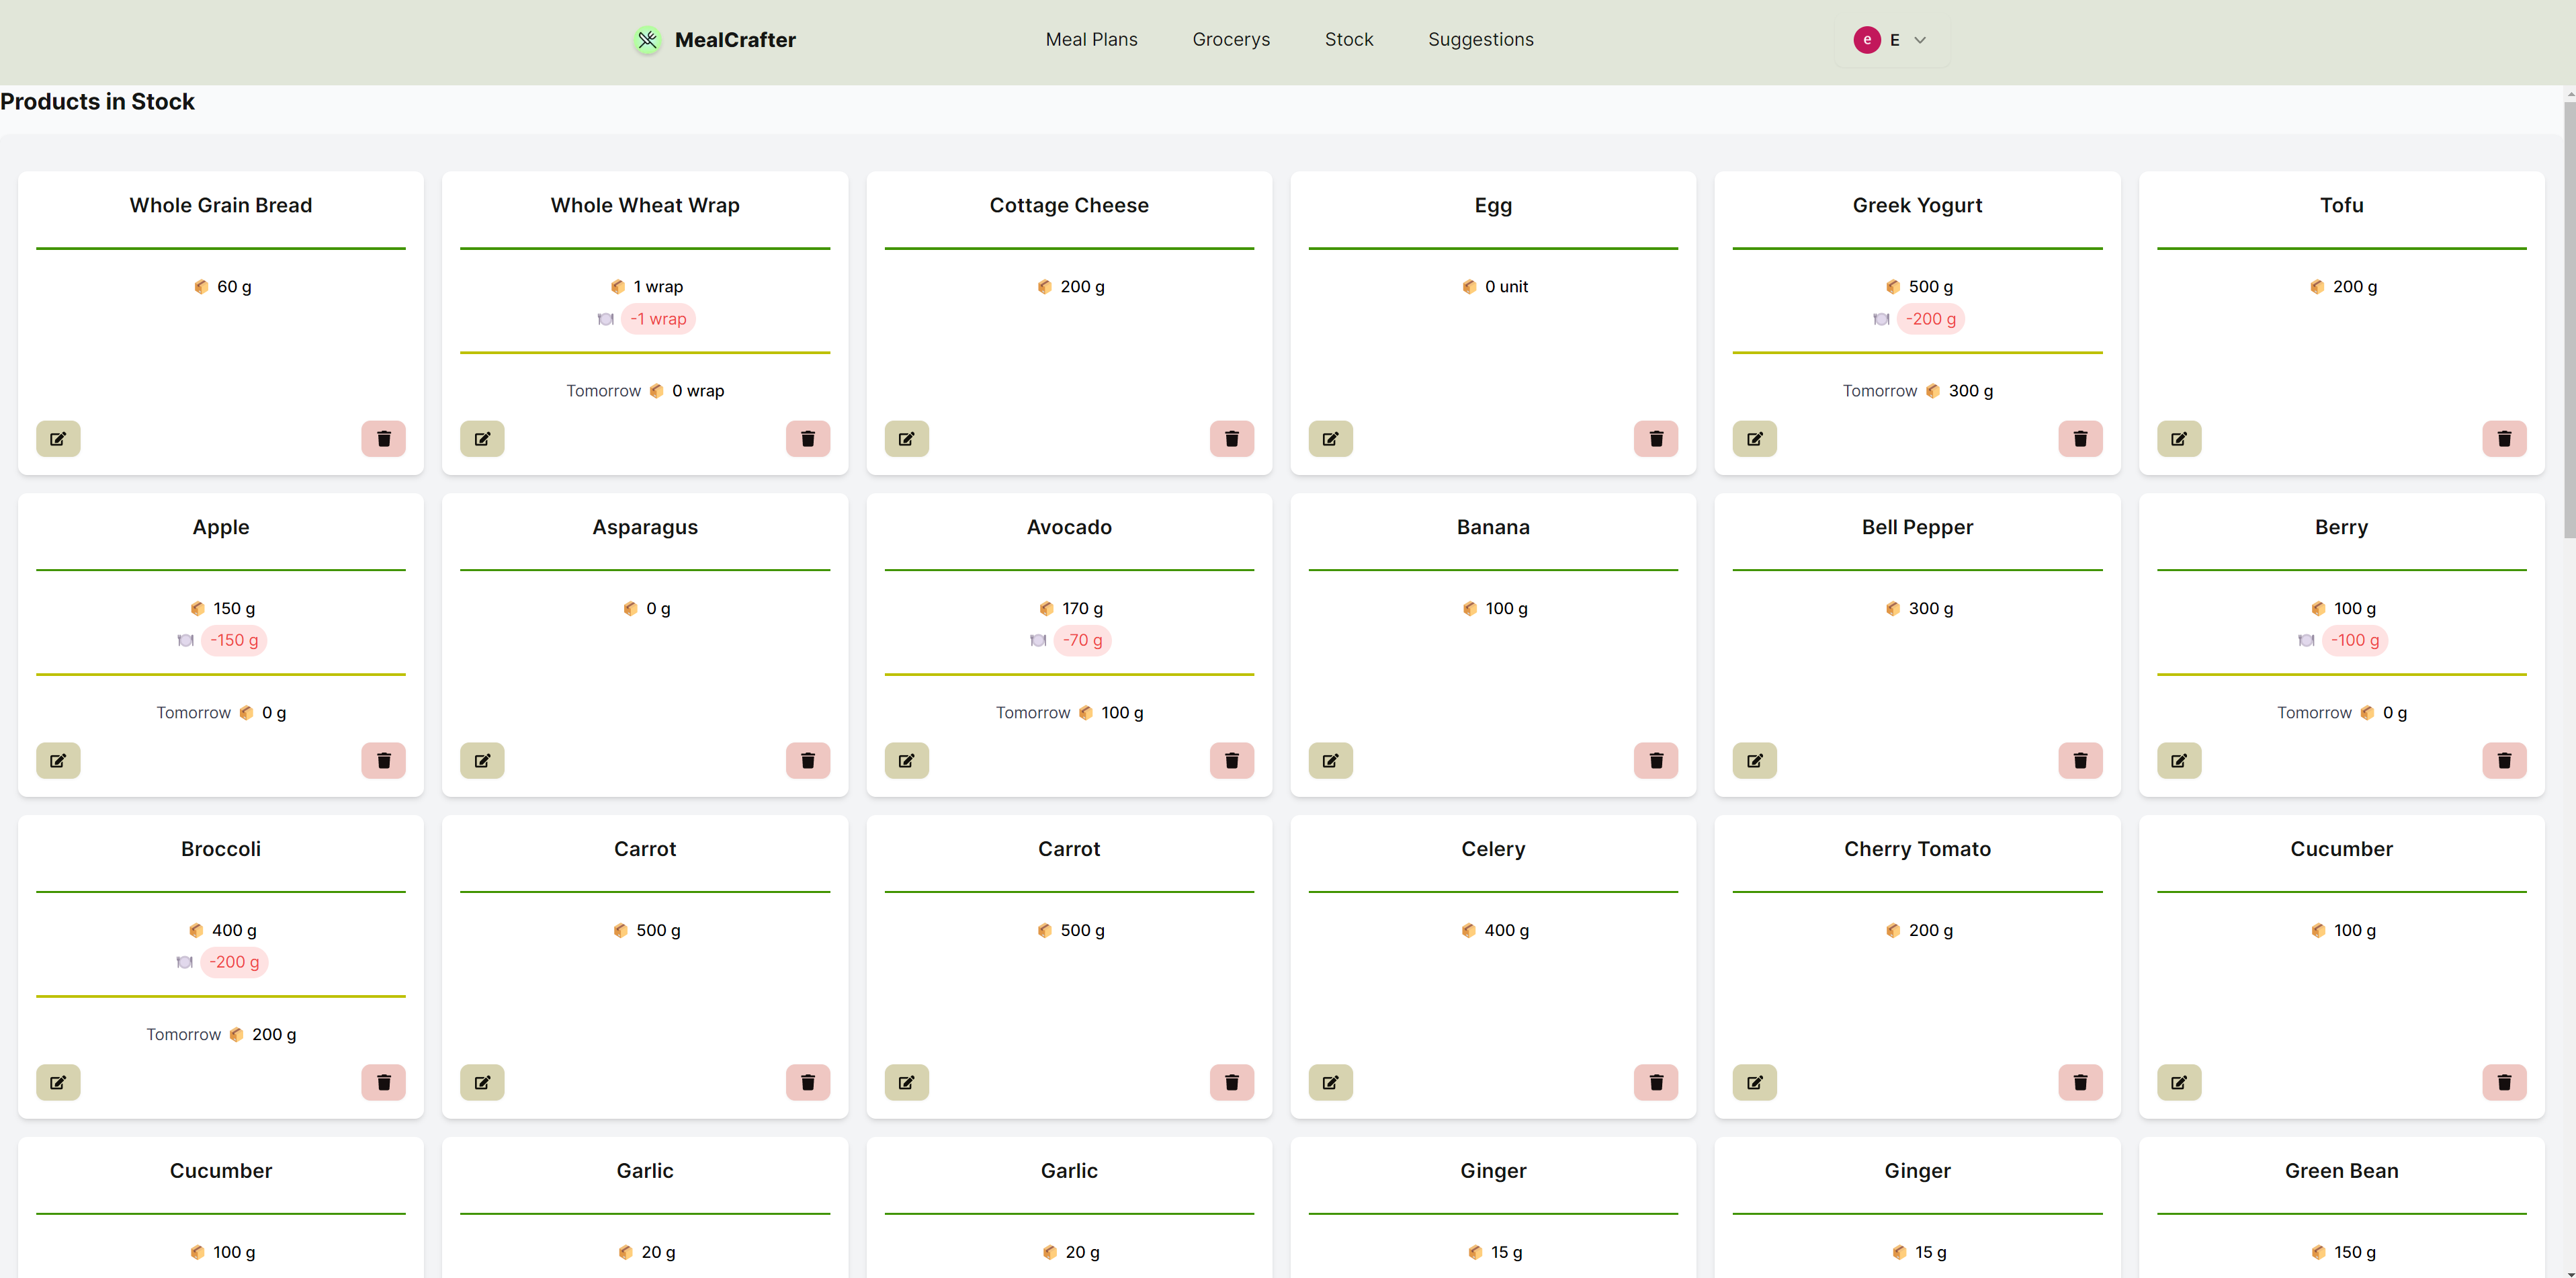This screenshot has width=2576, height=1278.
Task: Click the MealCrafter logo icon
Action: coord(648,40)
